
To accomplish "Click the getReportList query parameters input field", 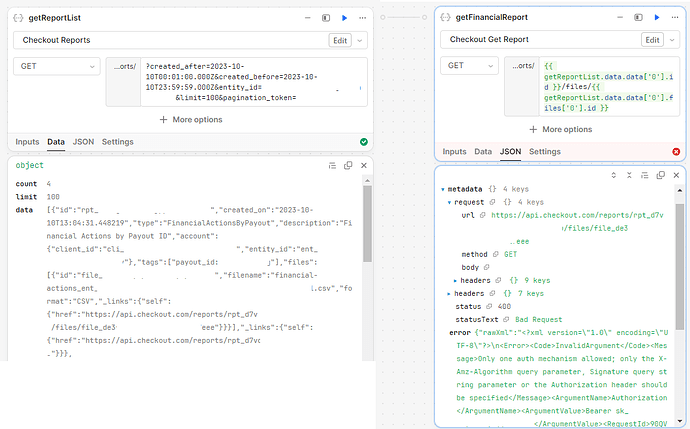I will (254, 82).
